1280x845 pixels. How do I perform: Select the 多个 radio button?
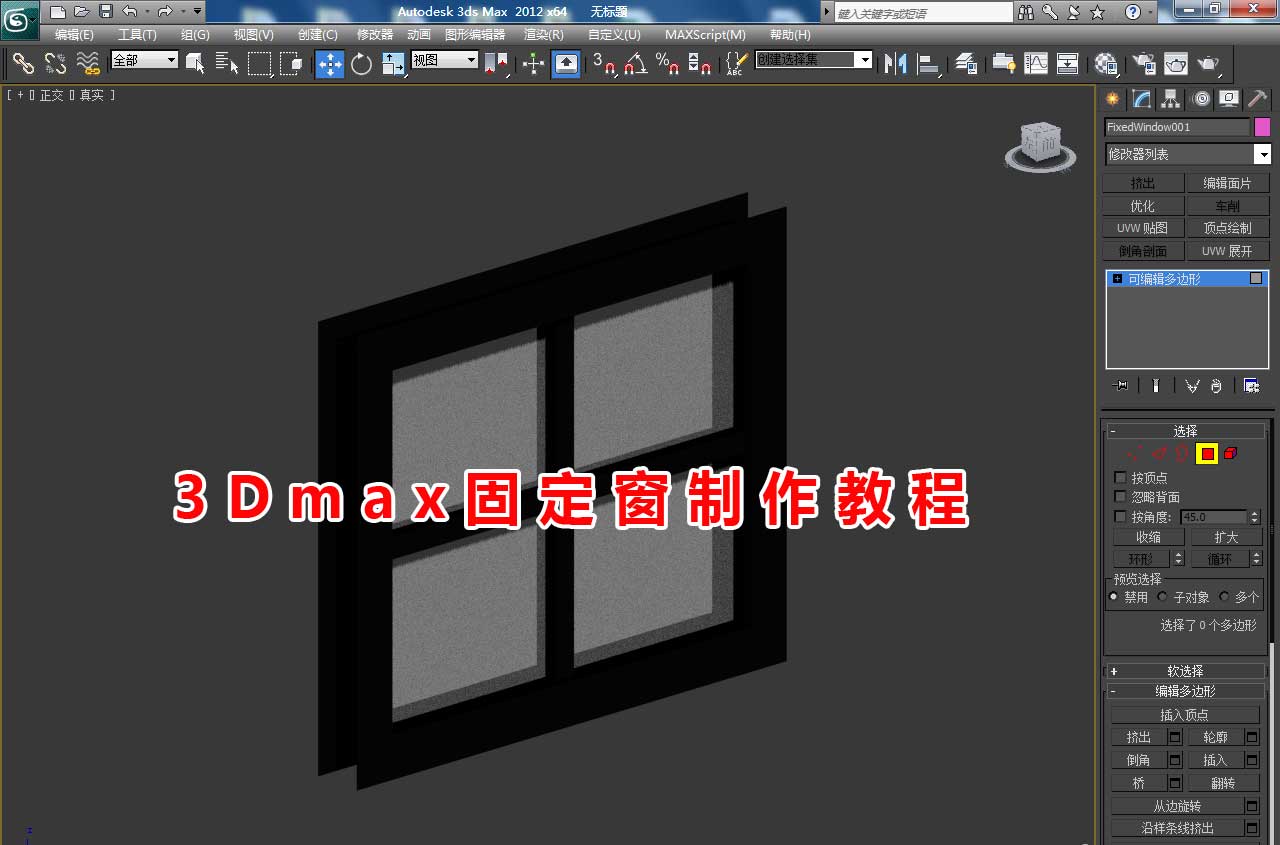[x=1224, y=597]
